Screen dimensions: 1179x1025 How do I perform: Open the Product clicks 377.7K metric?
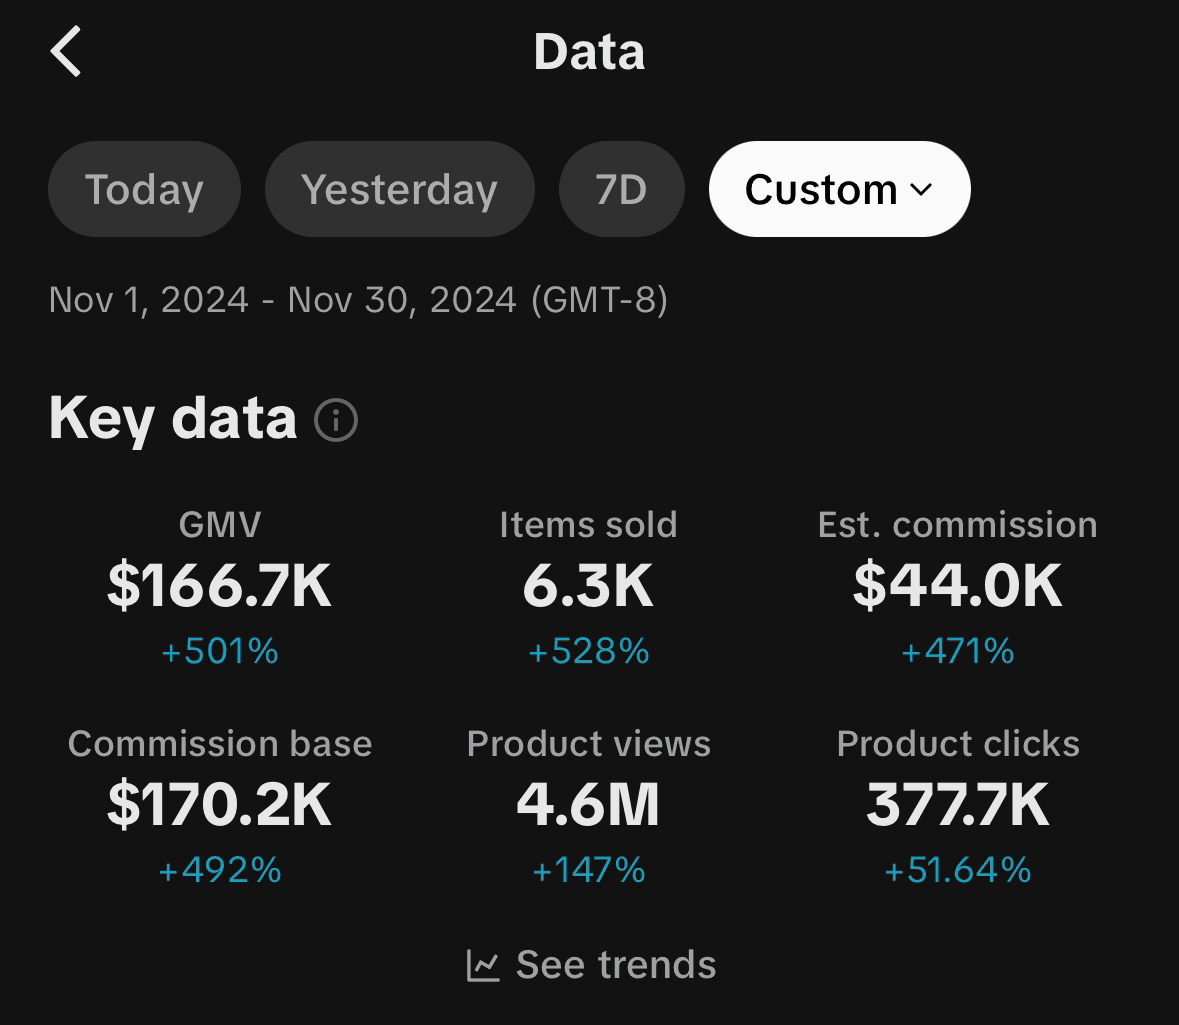957,805
